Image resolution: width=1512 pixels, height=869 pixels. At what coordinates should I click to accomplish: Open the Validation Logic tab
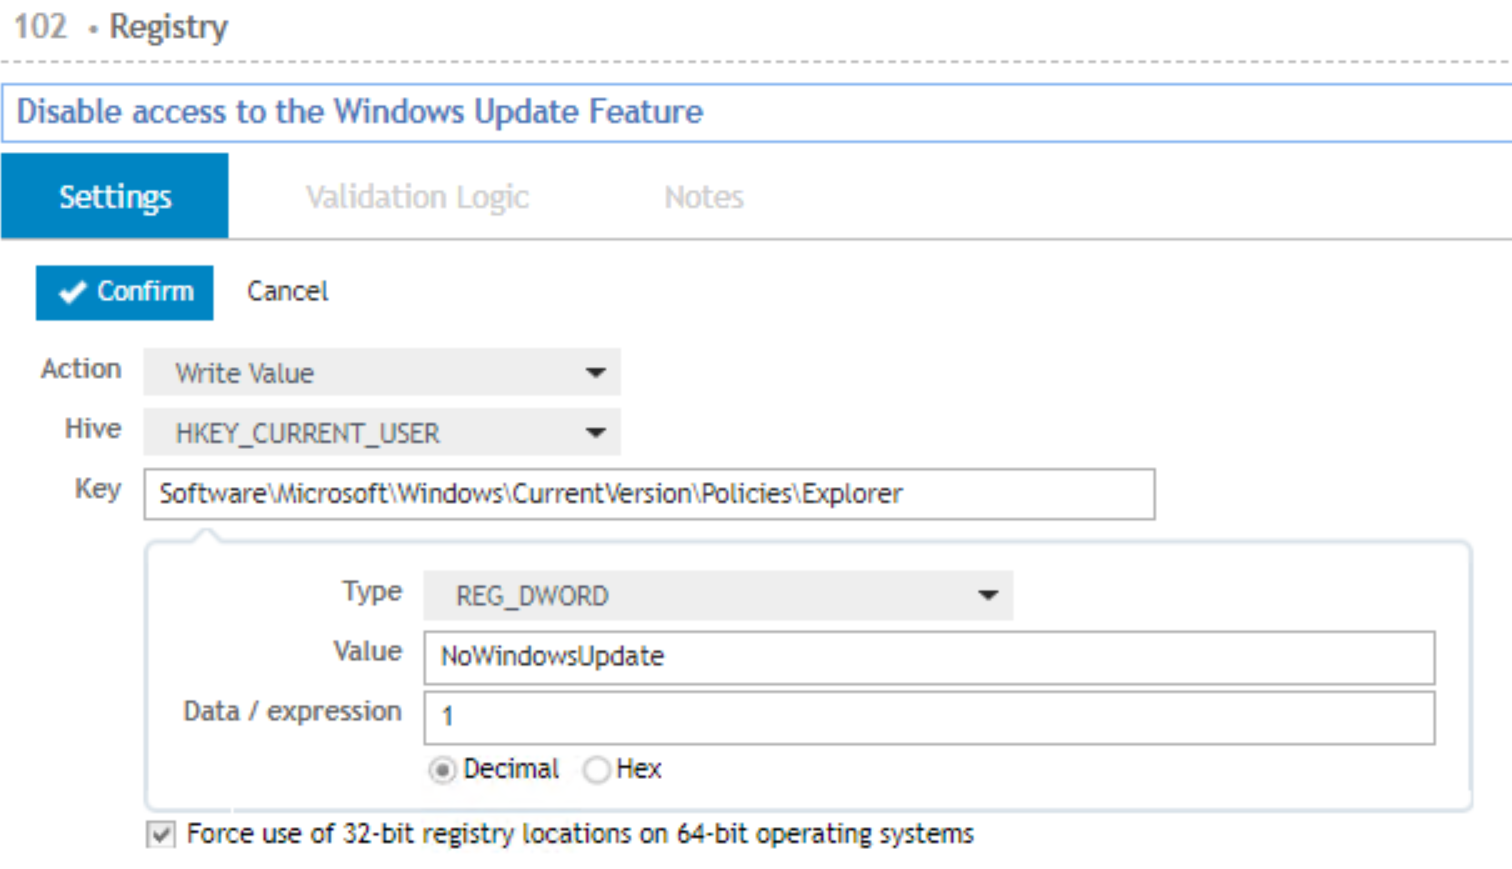coord(417,197)
